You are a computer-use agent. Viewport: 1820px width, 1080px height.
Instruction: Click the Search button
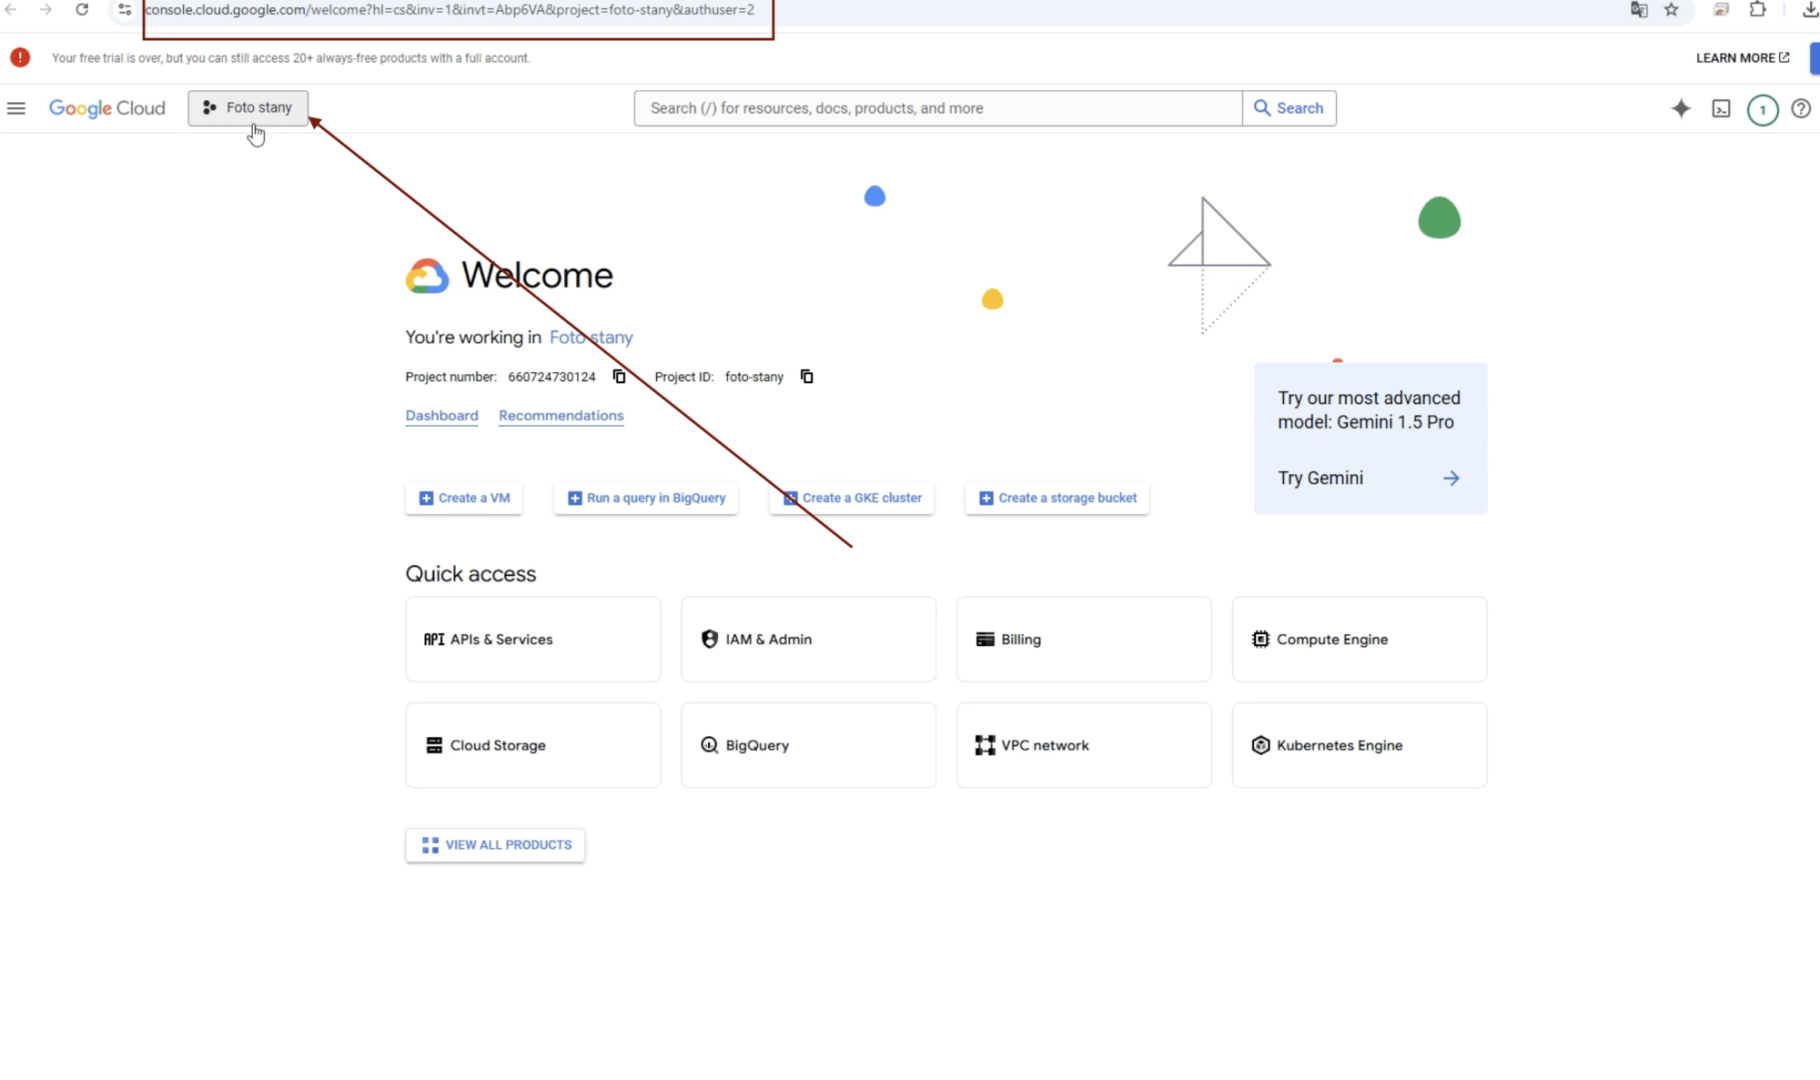pyautogui.click(x=1289, y=108)
